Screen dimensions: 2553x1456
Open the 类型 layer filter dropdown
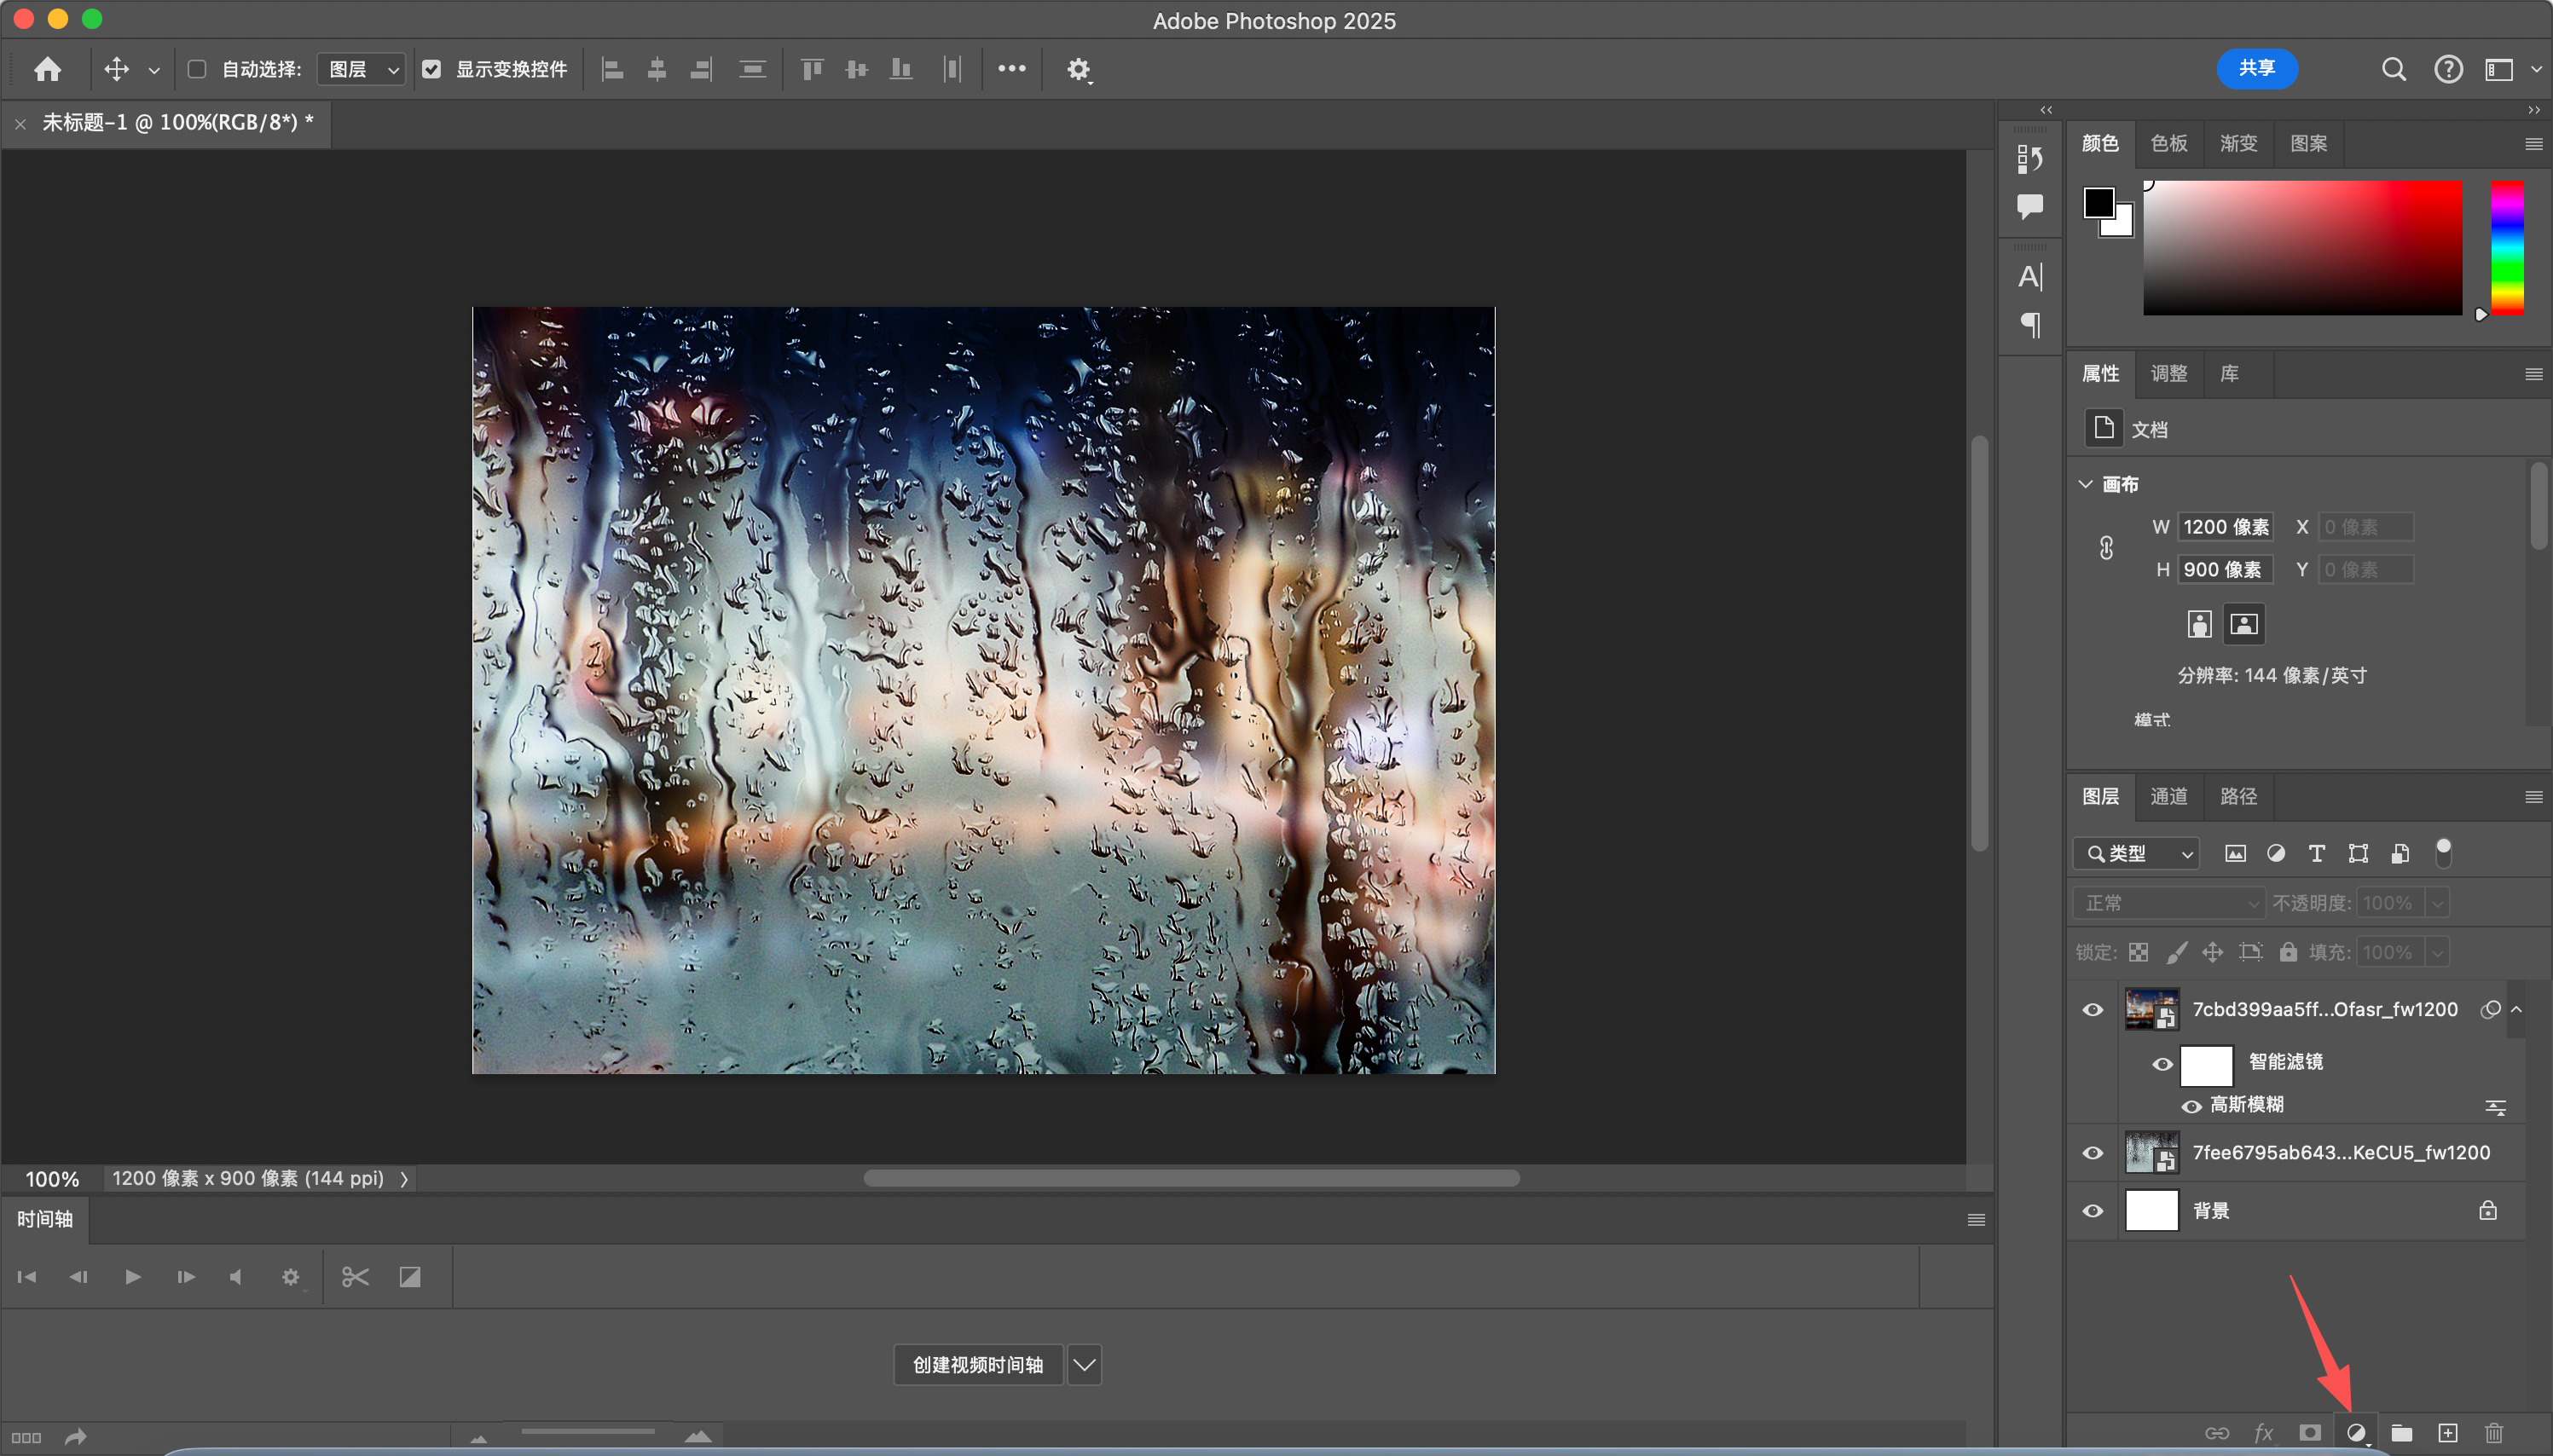pos(2136,853)
